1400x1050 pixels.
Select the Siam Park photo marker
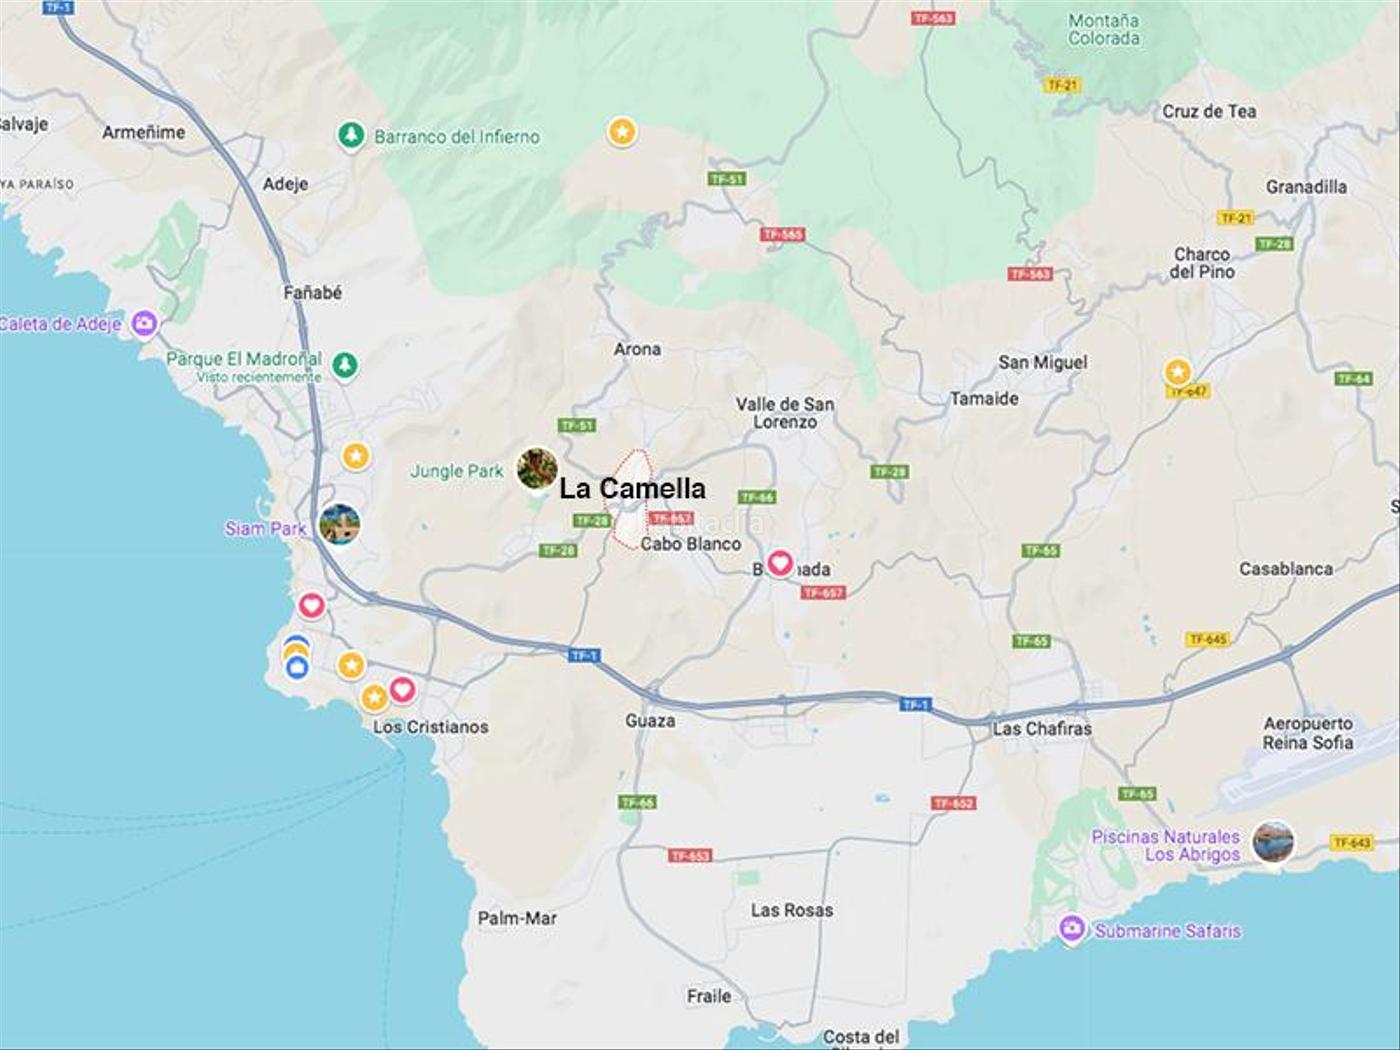[x=340, y=524]
